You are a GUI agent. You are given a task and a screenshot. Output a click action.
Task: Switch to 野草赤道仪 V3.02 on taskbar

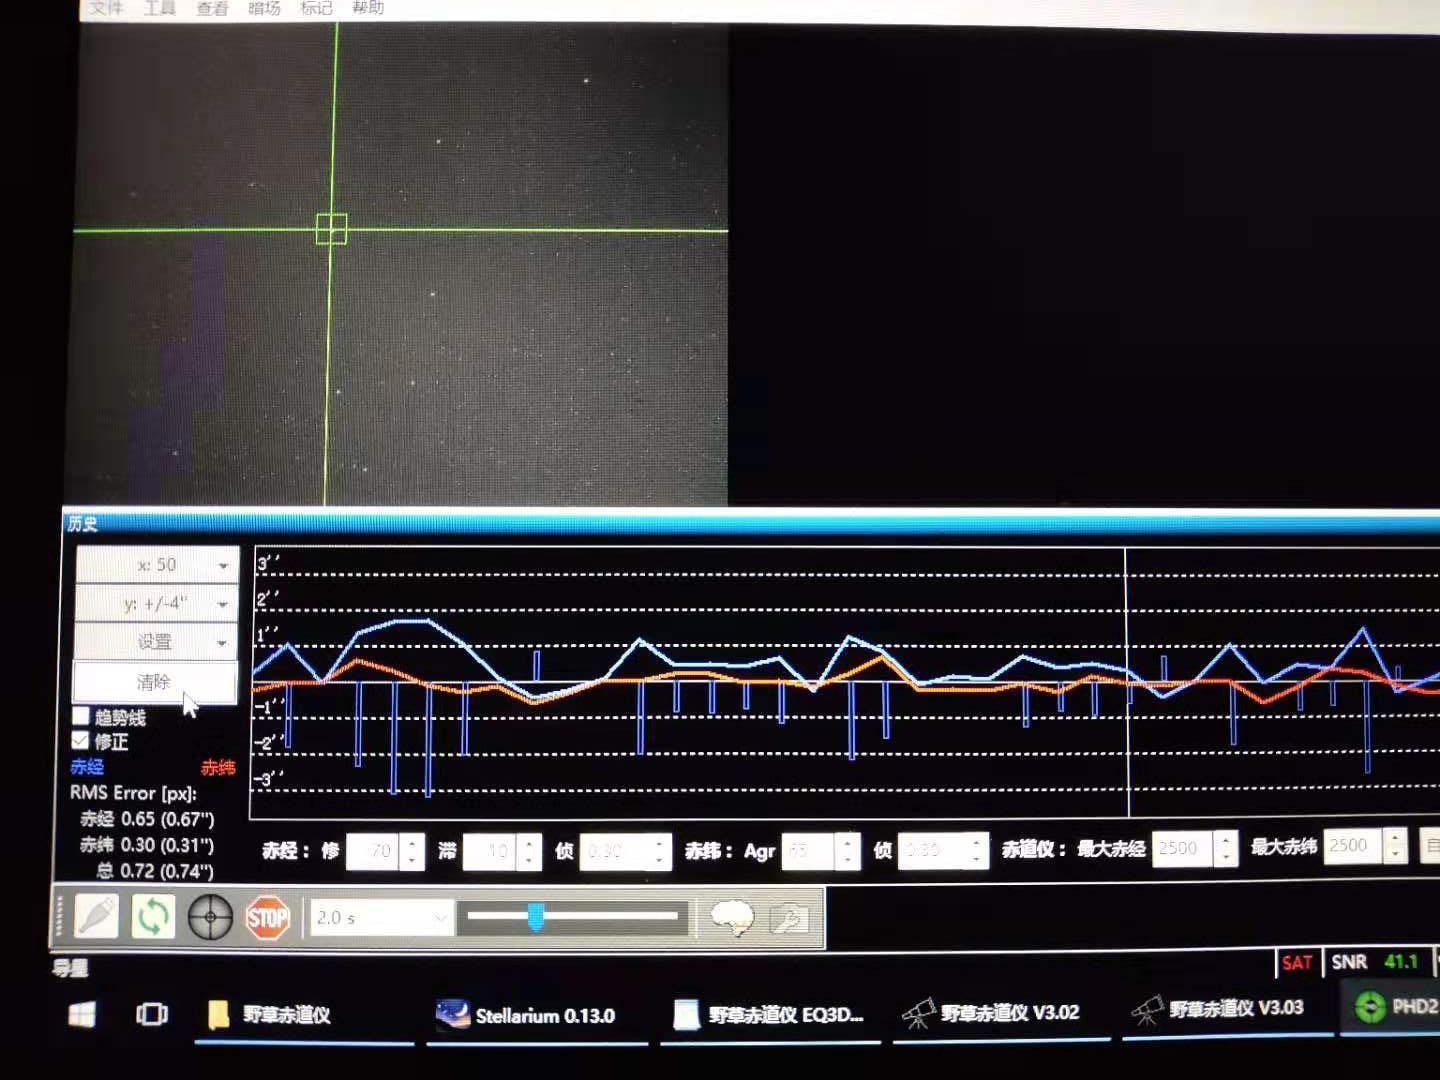[x=1000, y=1012]
